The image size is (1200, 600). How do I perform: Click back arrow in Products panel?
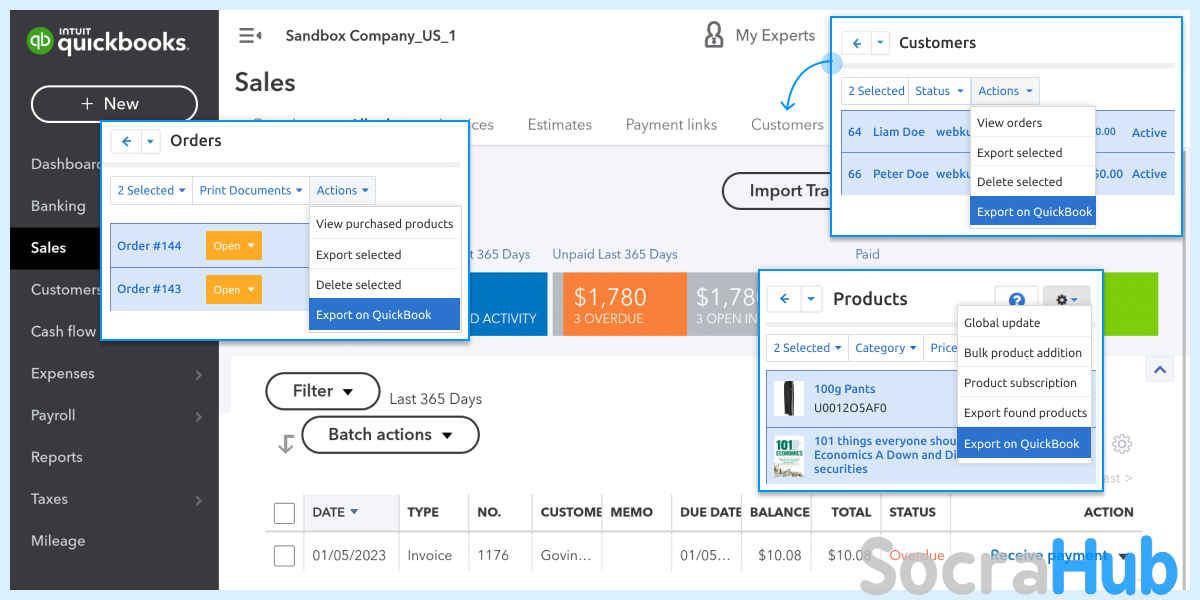coord(784,299)
